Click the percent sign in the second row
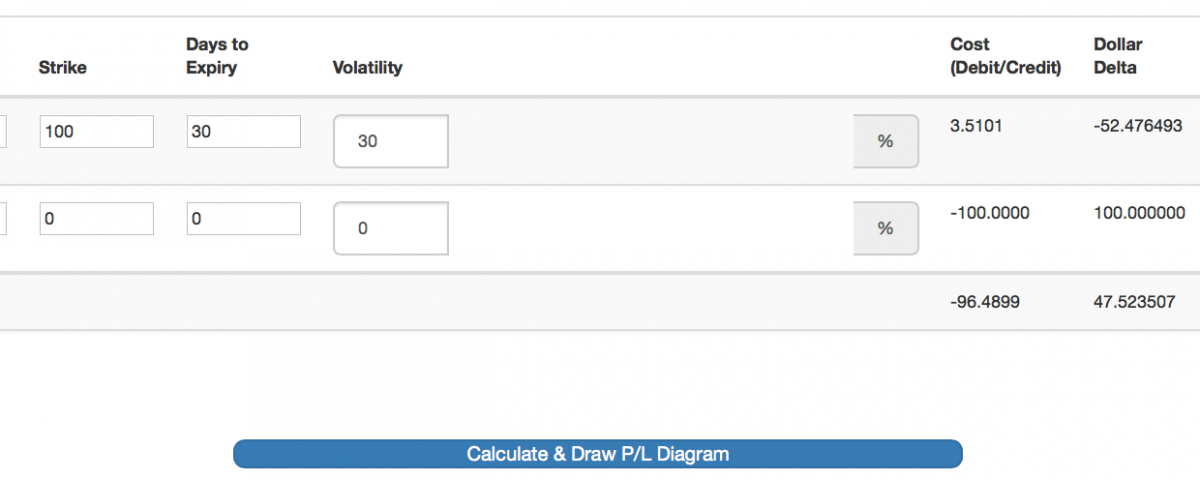Screen dimensions: 1200x480 885,228
